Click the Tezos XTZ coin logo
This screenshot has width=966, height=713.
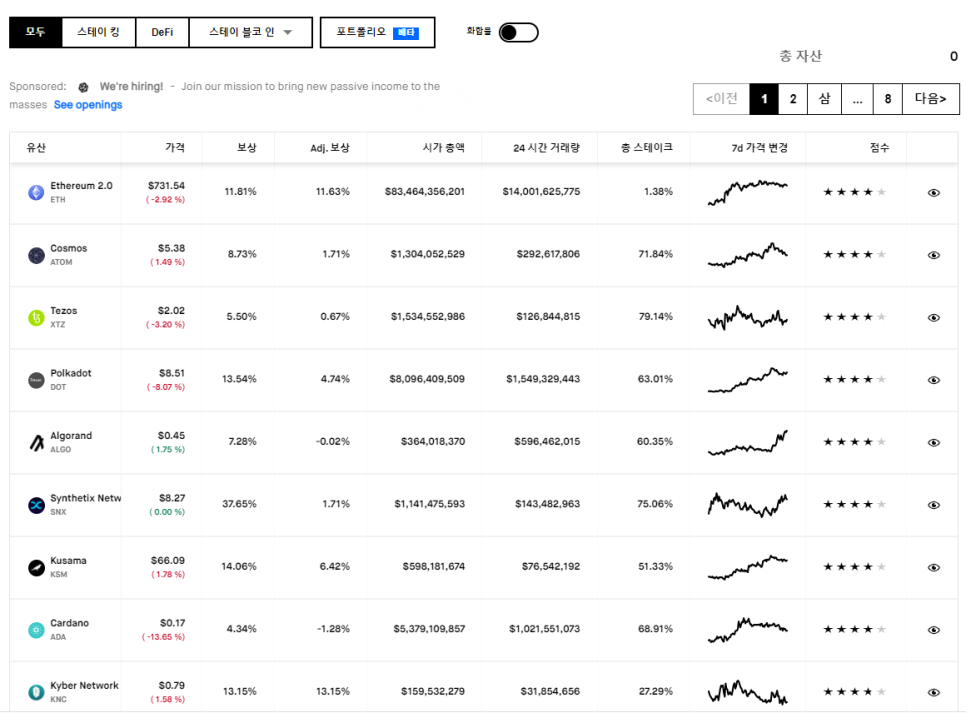(x=36, y=317)
